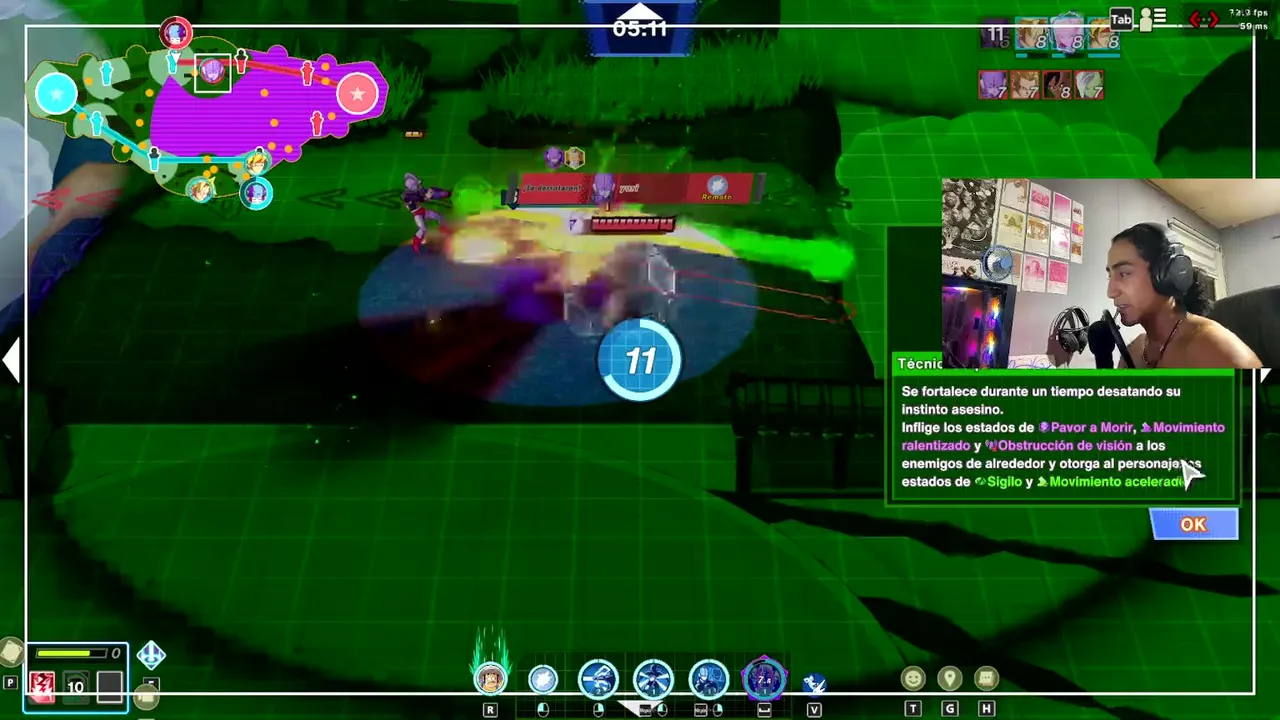
Task: Click the card icon above the P key
Action: [x=11, y=653]
